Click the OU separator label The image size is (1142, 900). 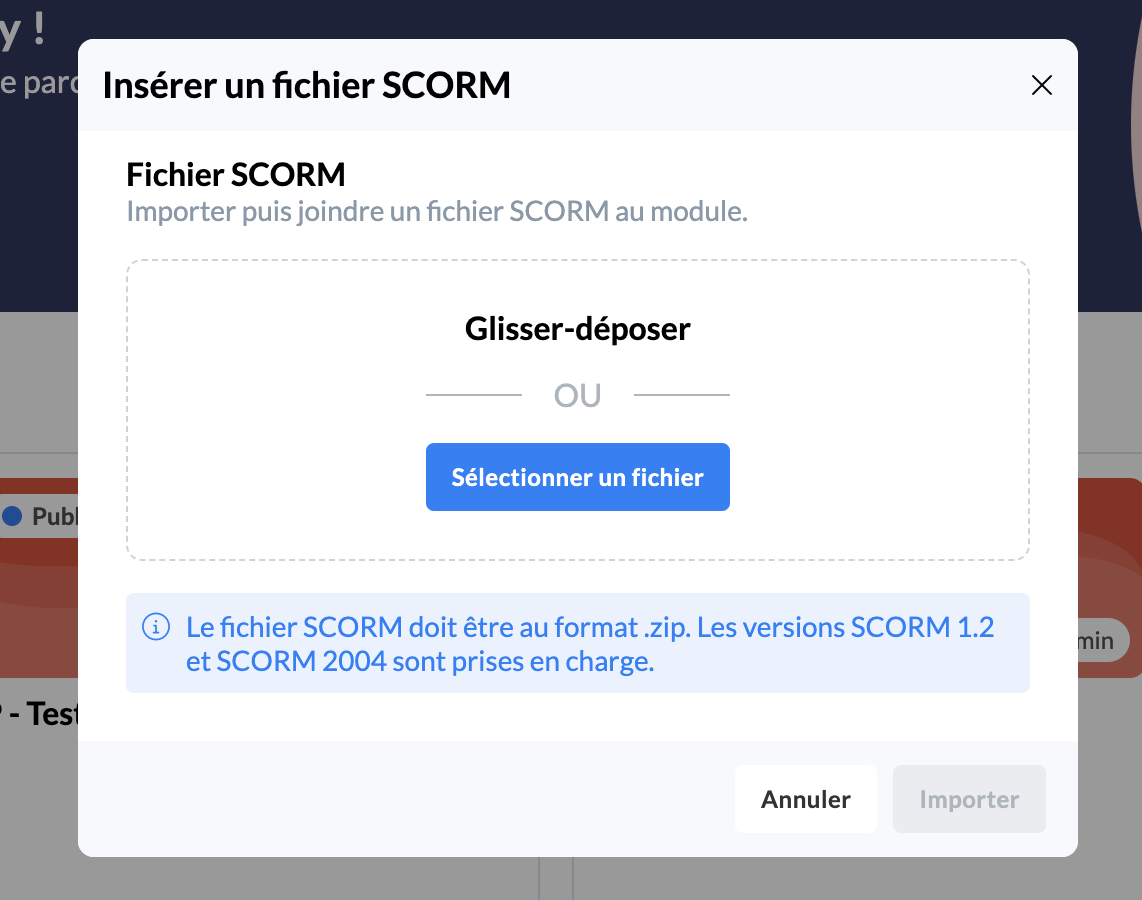577,395
